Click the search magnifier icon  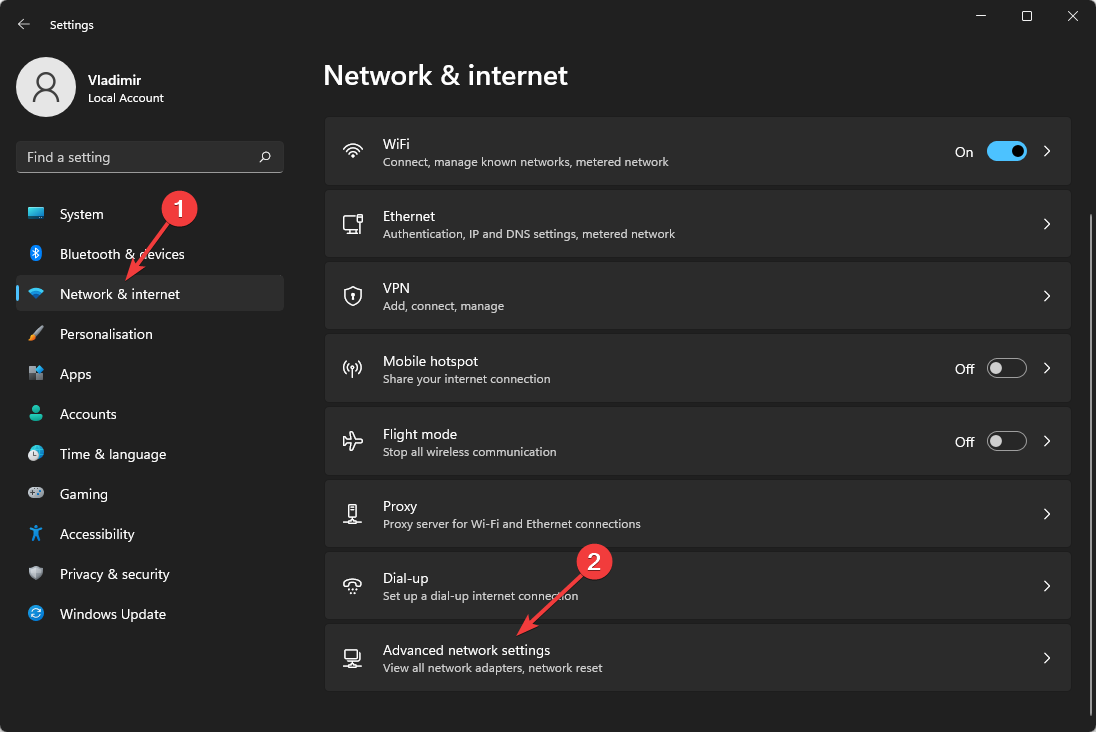pyautogui.click(x=265, y=157)
